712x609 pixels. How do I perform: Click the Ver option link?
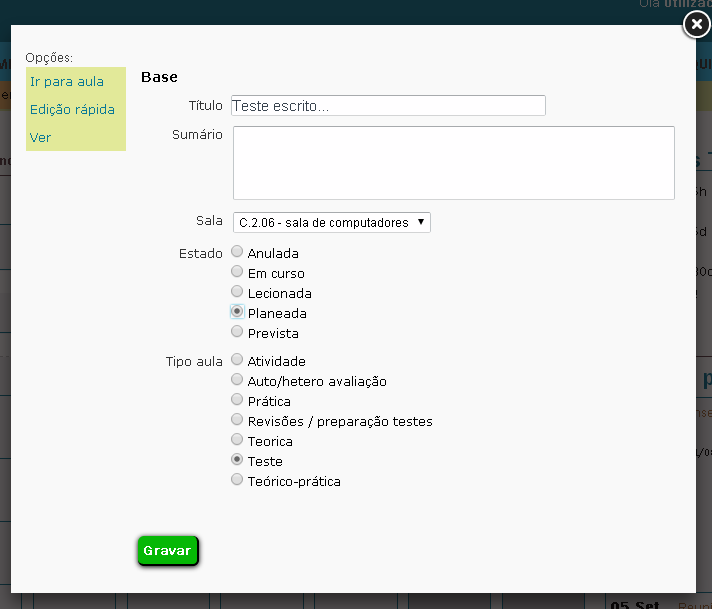click(40, 137)
